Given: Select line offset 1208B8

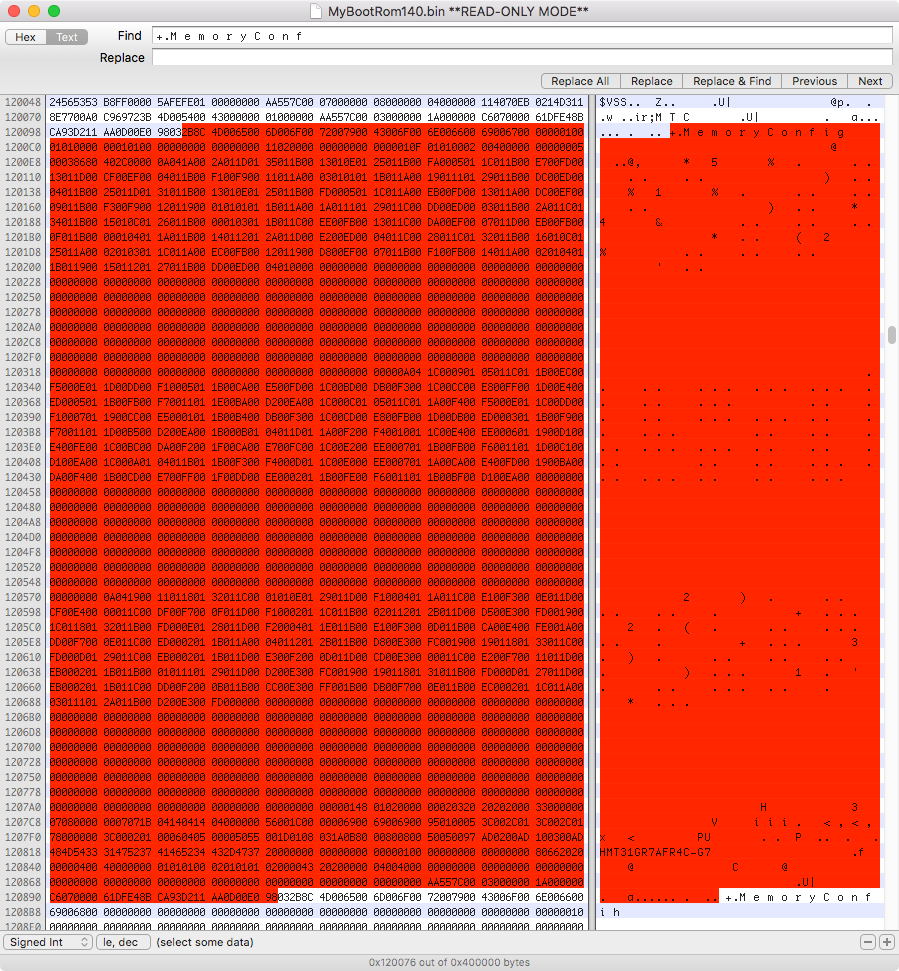Looking at the screenshot, I should 23,912.
